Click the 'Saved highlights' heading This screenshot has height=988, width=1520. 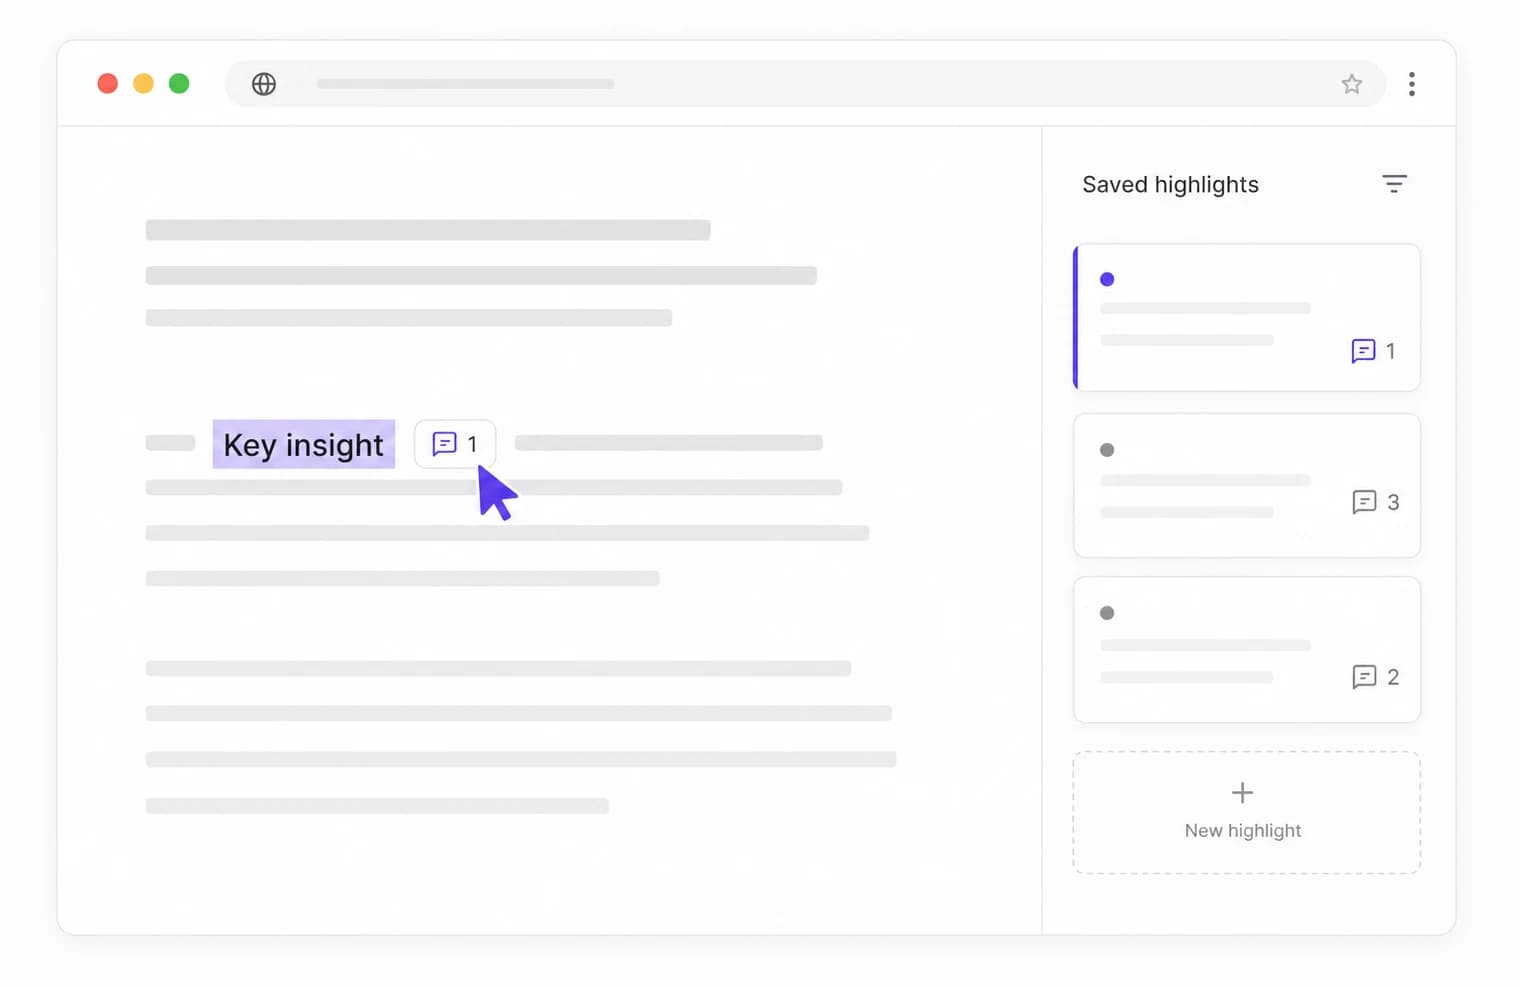tap(1170, 185)
